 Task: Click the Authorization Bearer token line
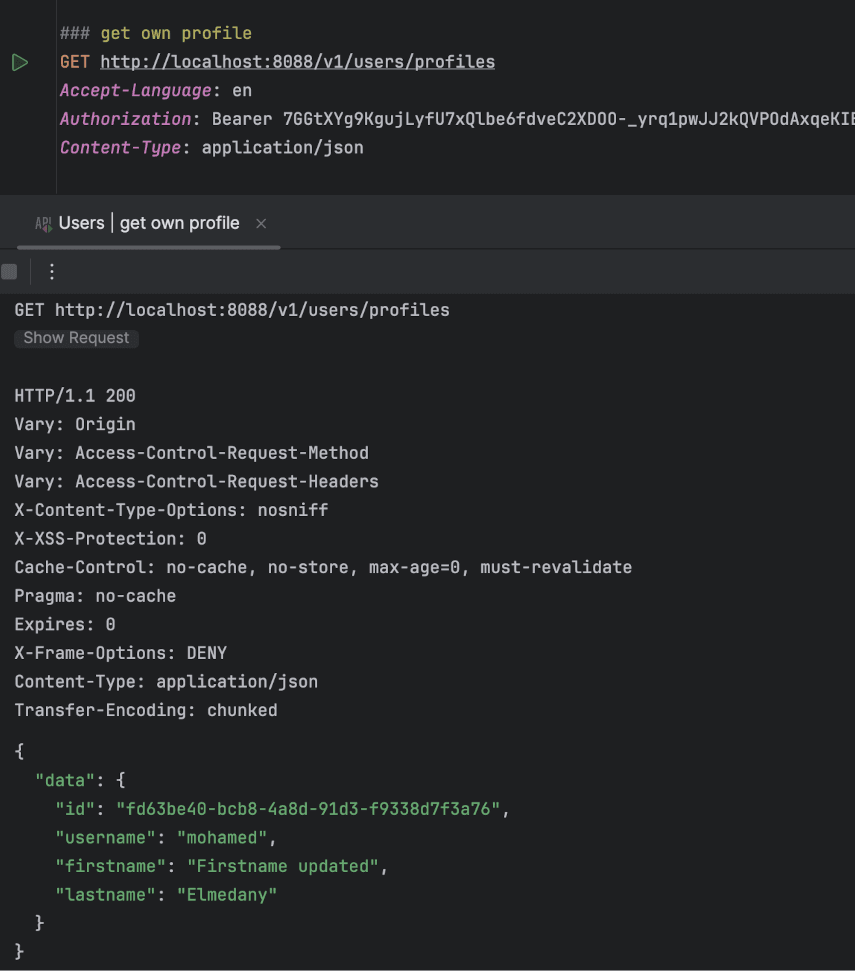pos(457,119)
